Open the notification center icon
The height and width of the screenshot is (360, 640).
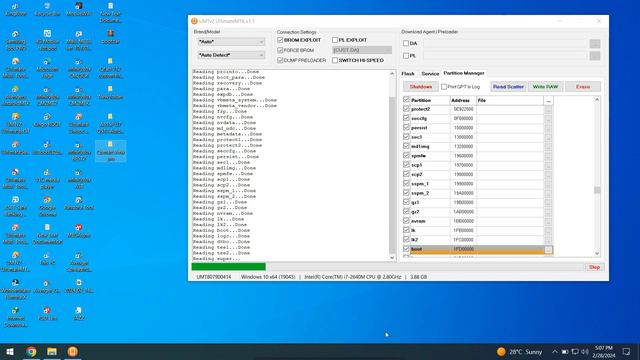click(627, 351)
